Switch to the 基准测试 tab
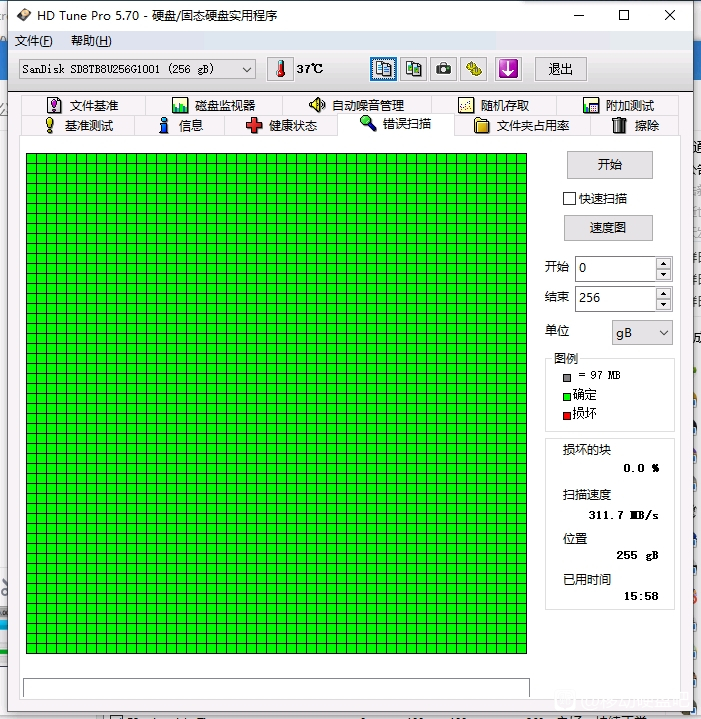This screenshot has width=701, height=719. tap(78, 125)
